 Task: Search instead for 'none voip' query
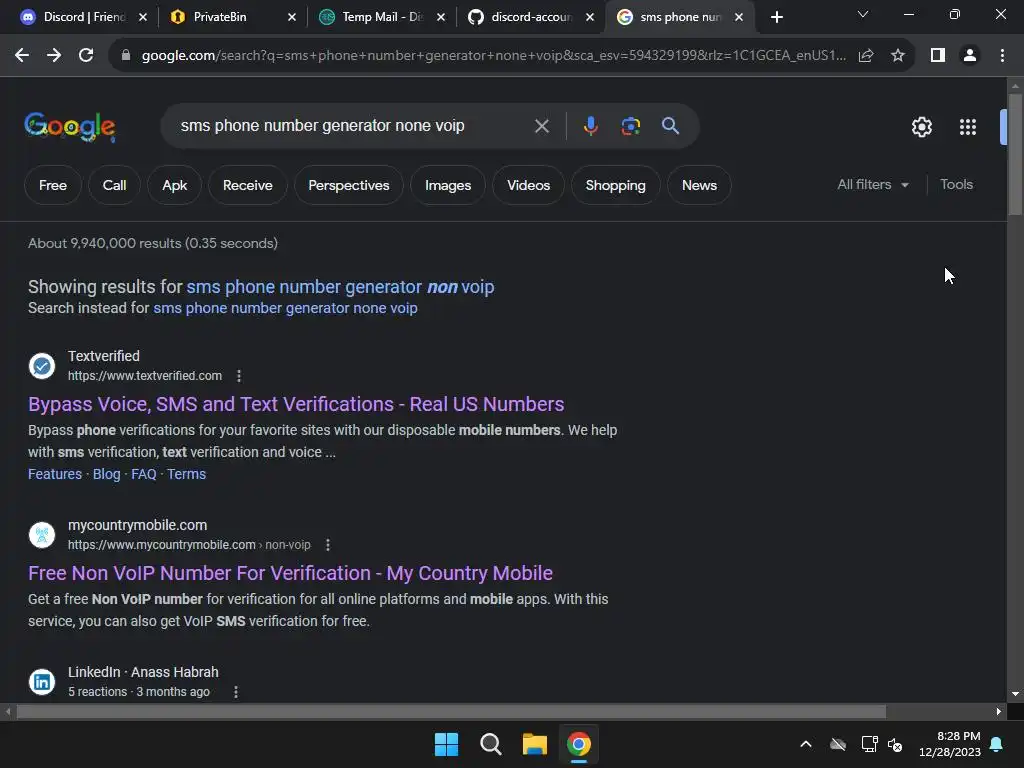pos(285,308)
